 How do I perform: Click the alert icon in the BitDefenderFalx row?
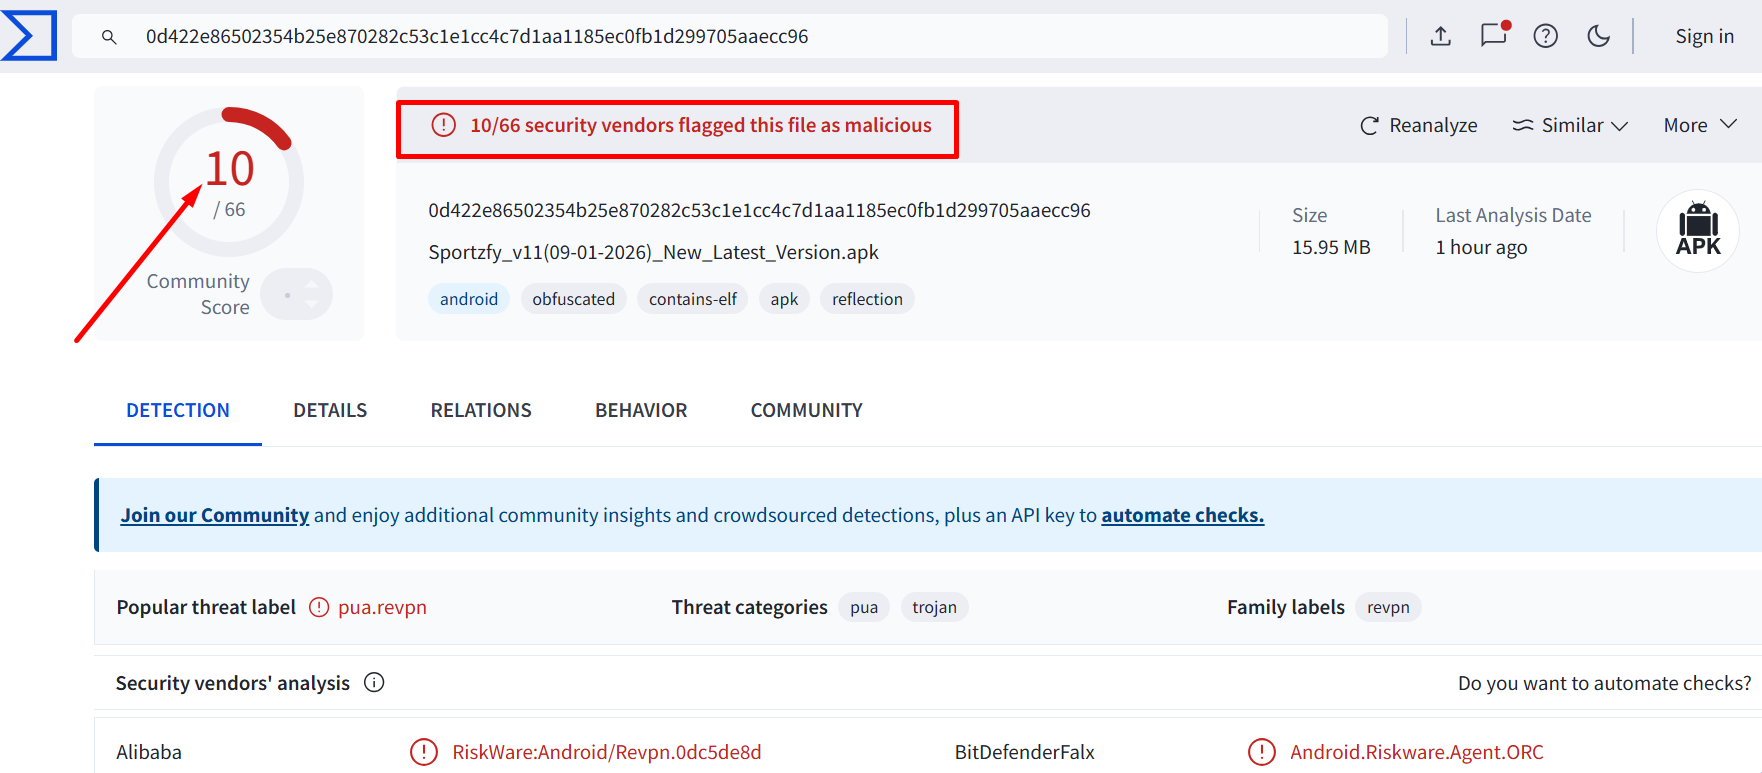[x=1262, y=752]
